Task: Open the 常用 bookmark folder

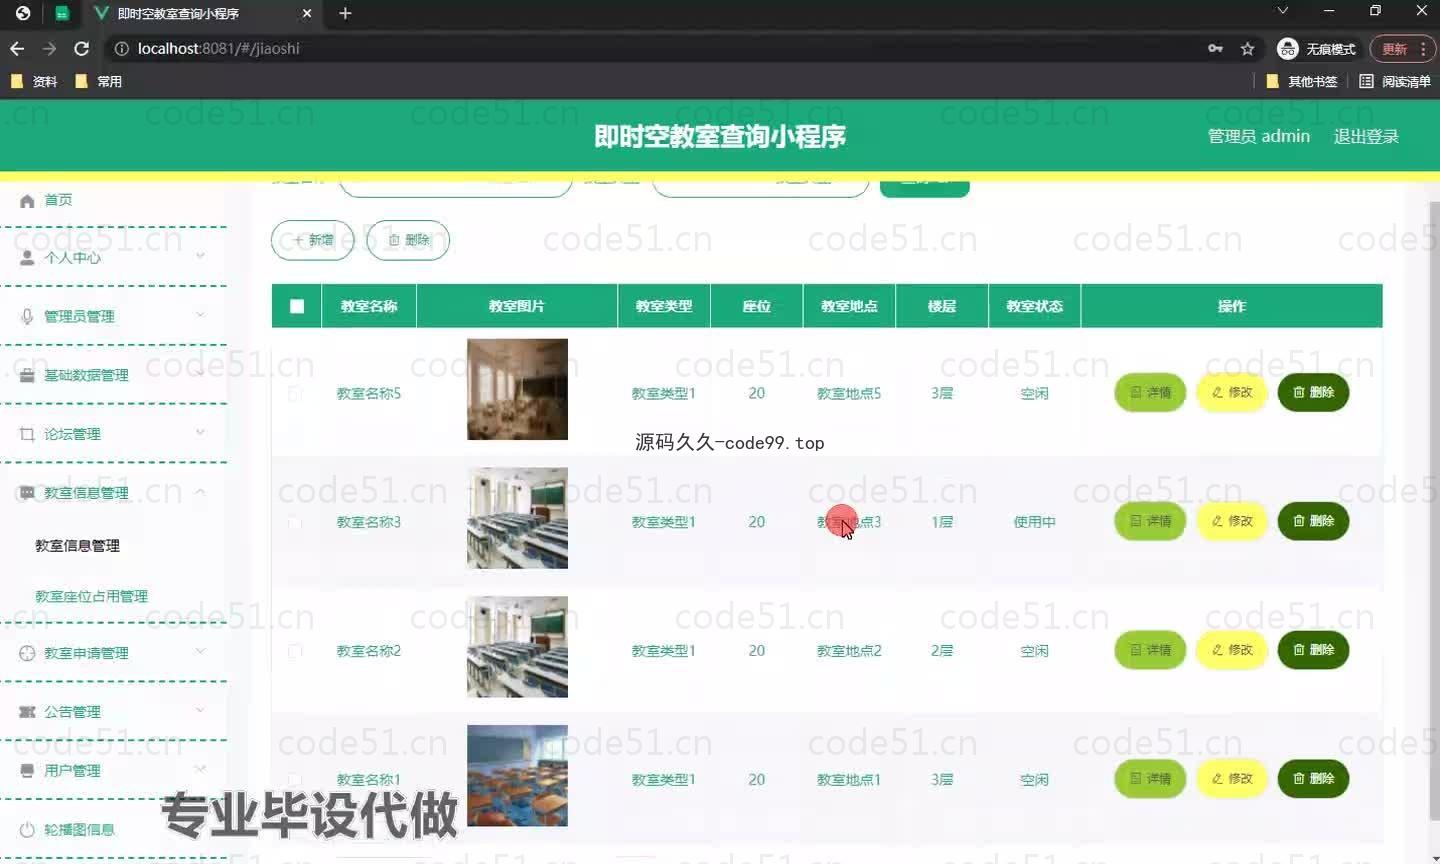Action: point(98,81)
